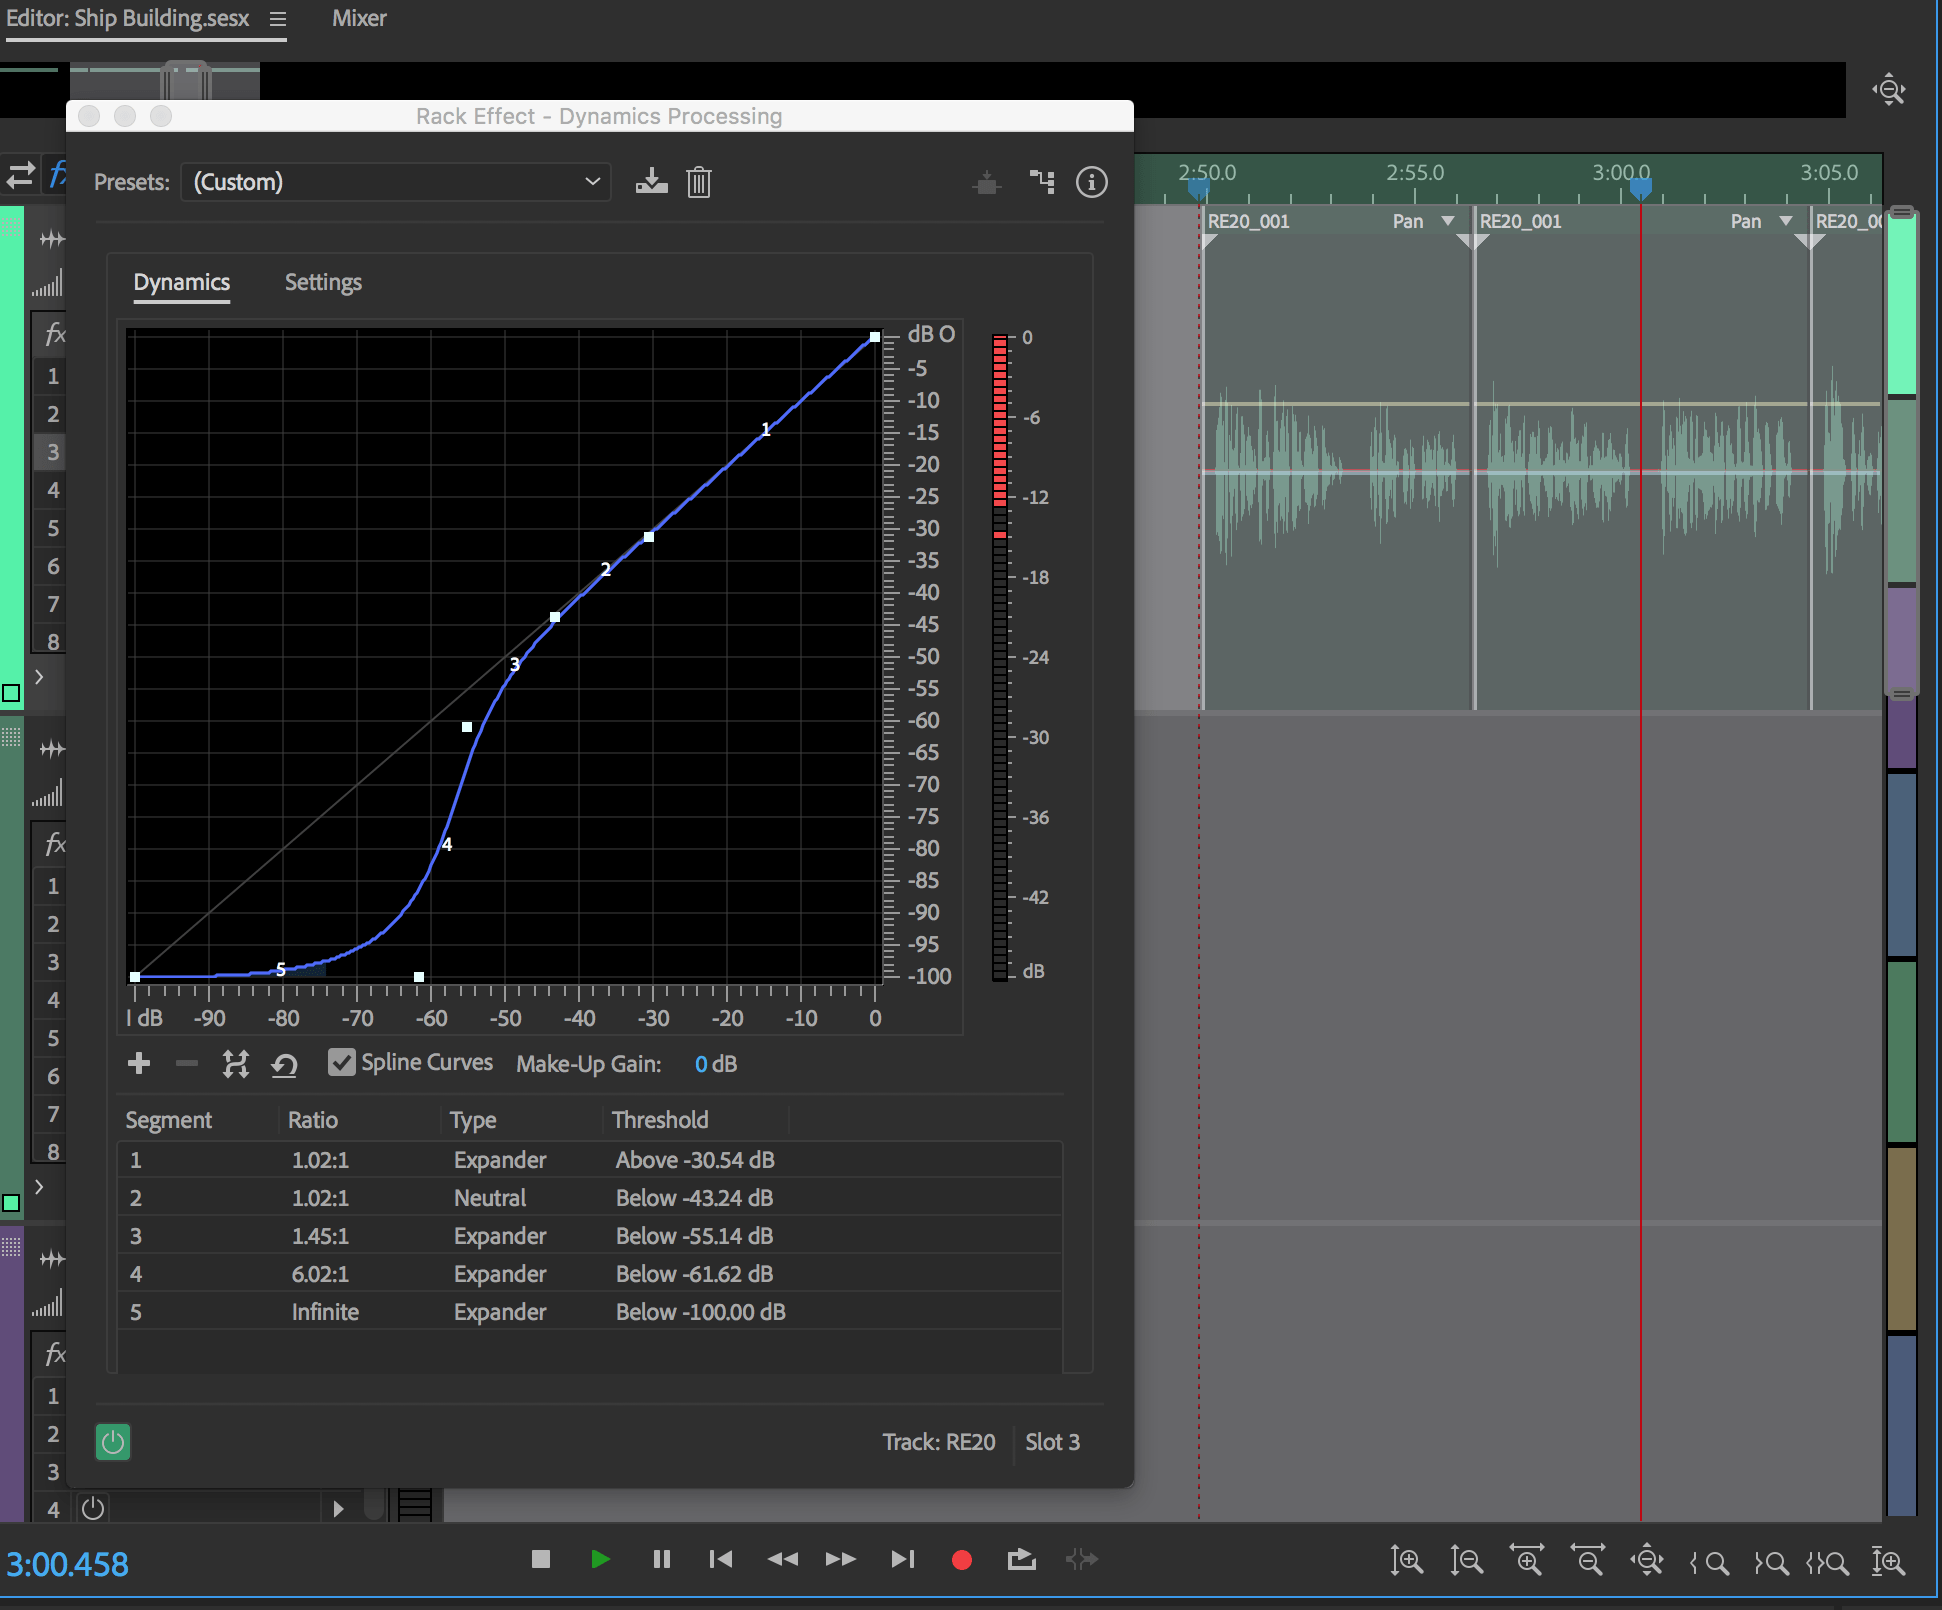Switch to the Settings tab
Screen dimensions: 1942x1610
(x=322, y=282)
